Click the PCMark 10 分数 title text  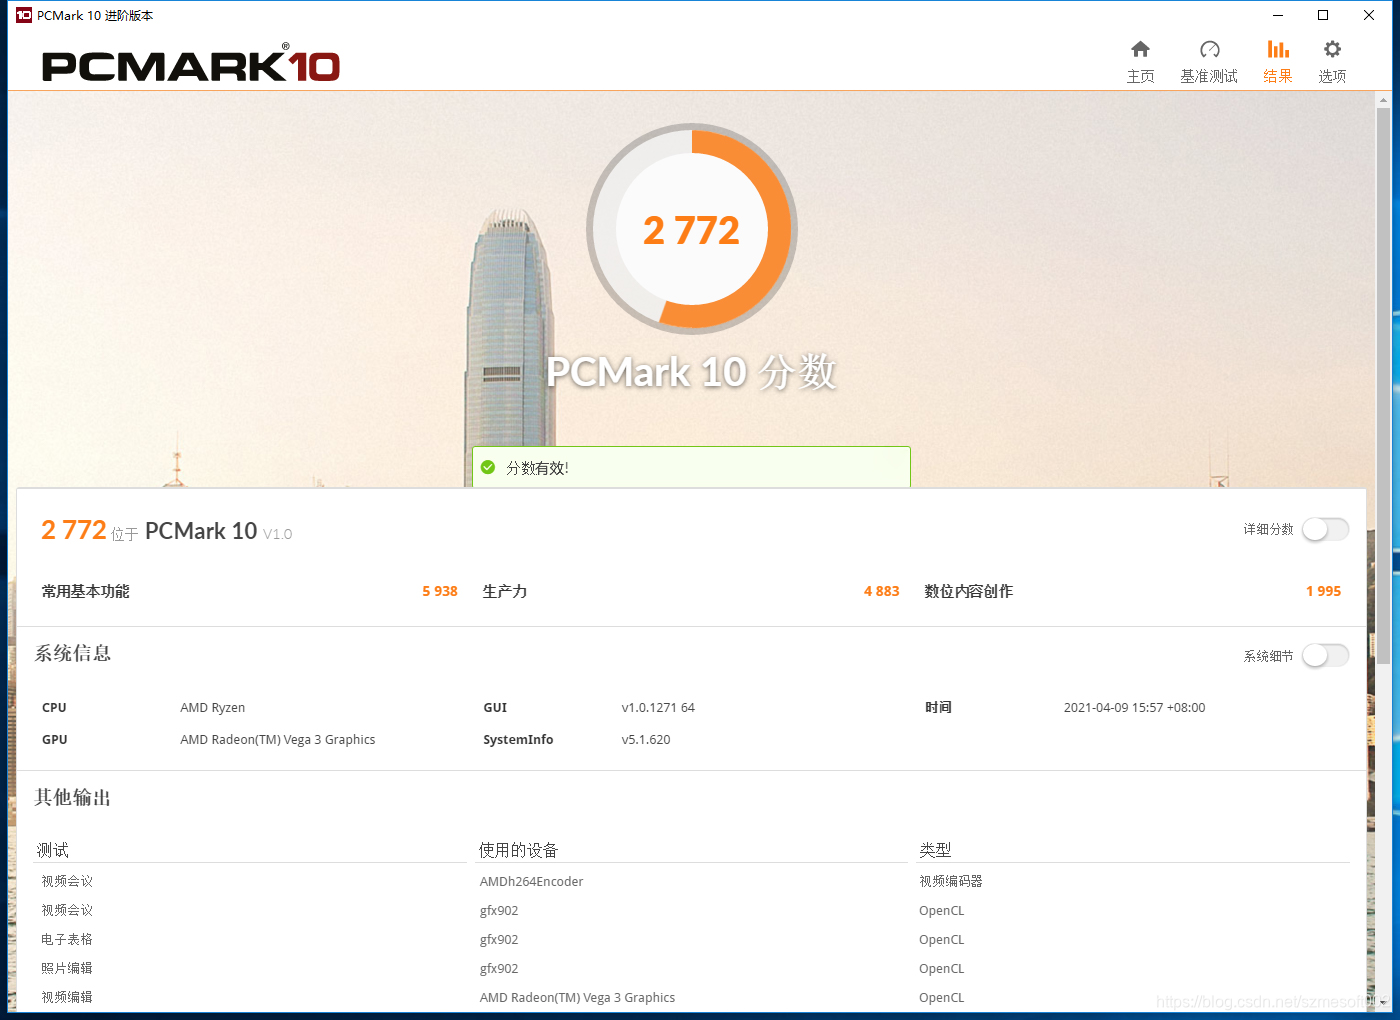tap(691, 372)
